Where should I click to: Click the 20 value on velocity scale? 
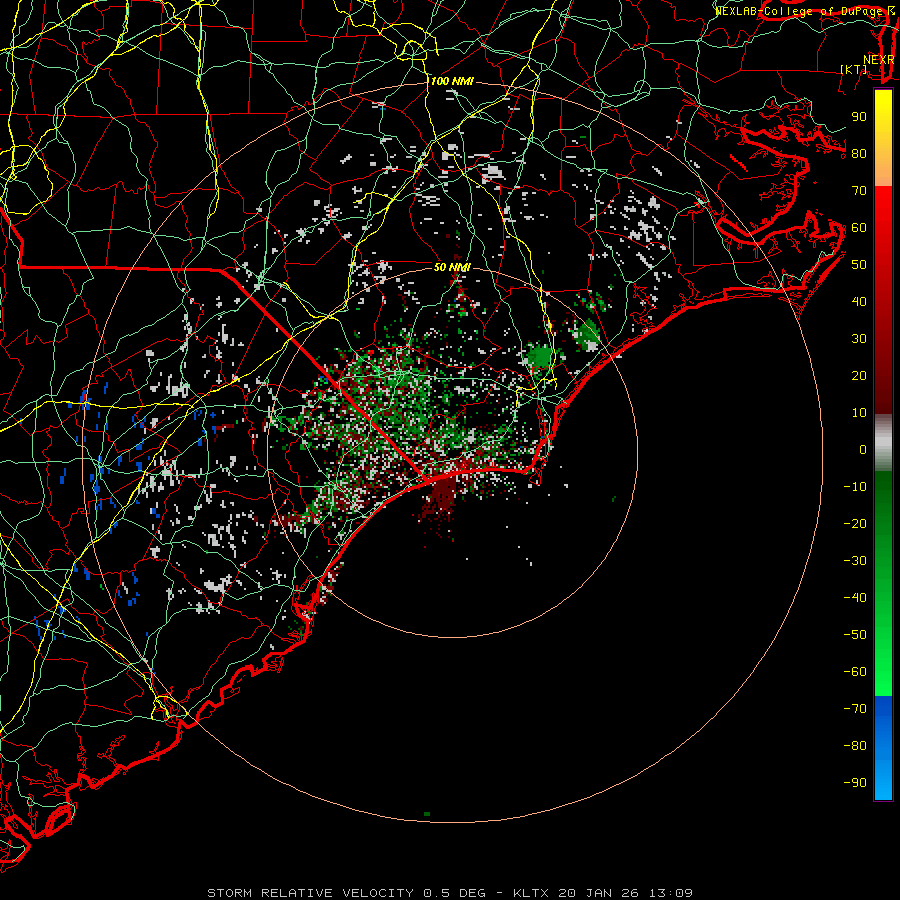pos(859,375)
